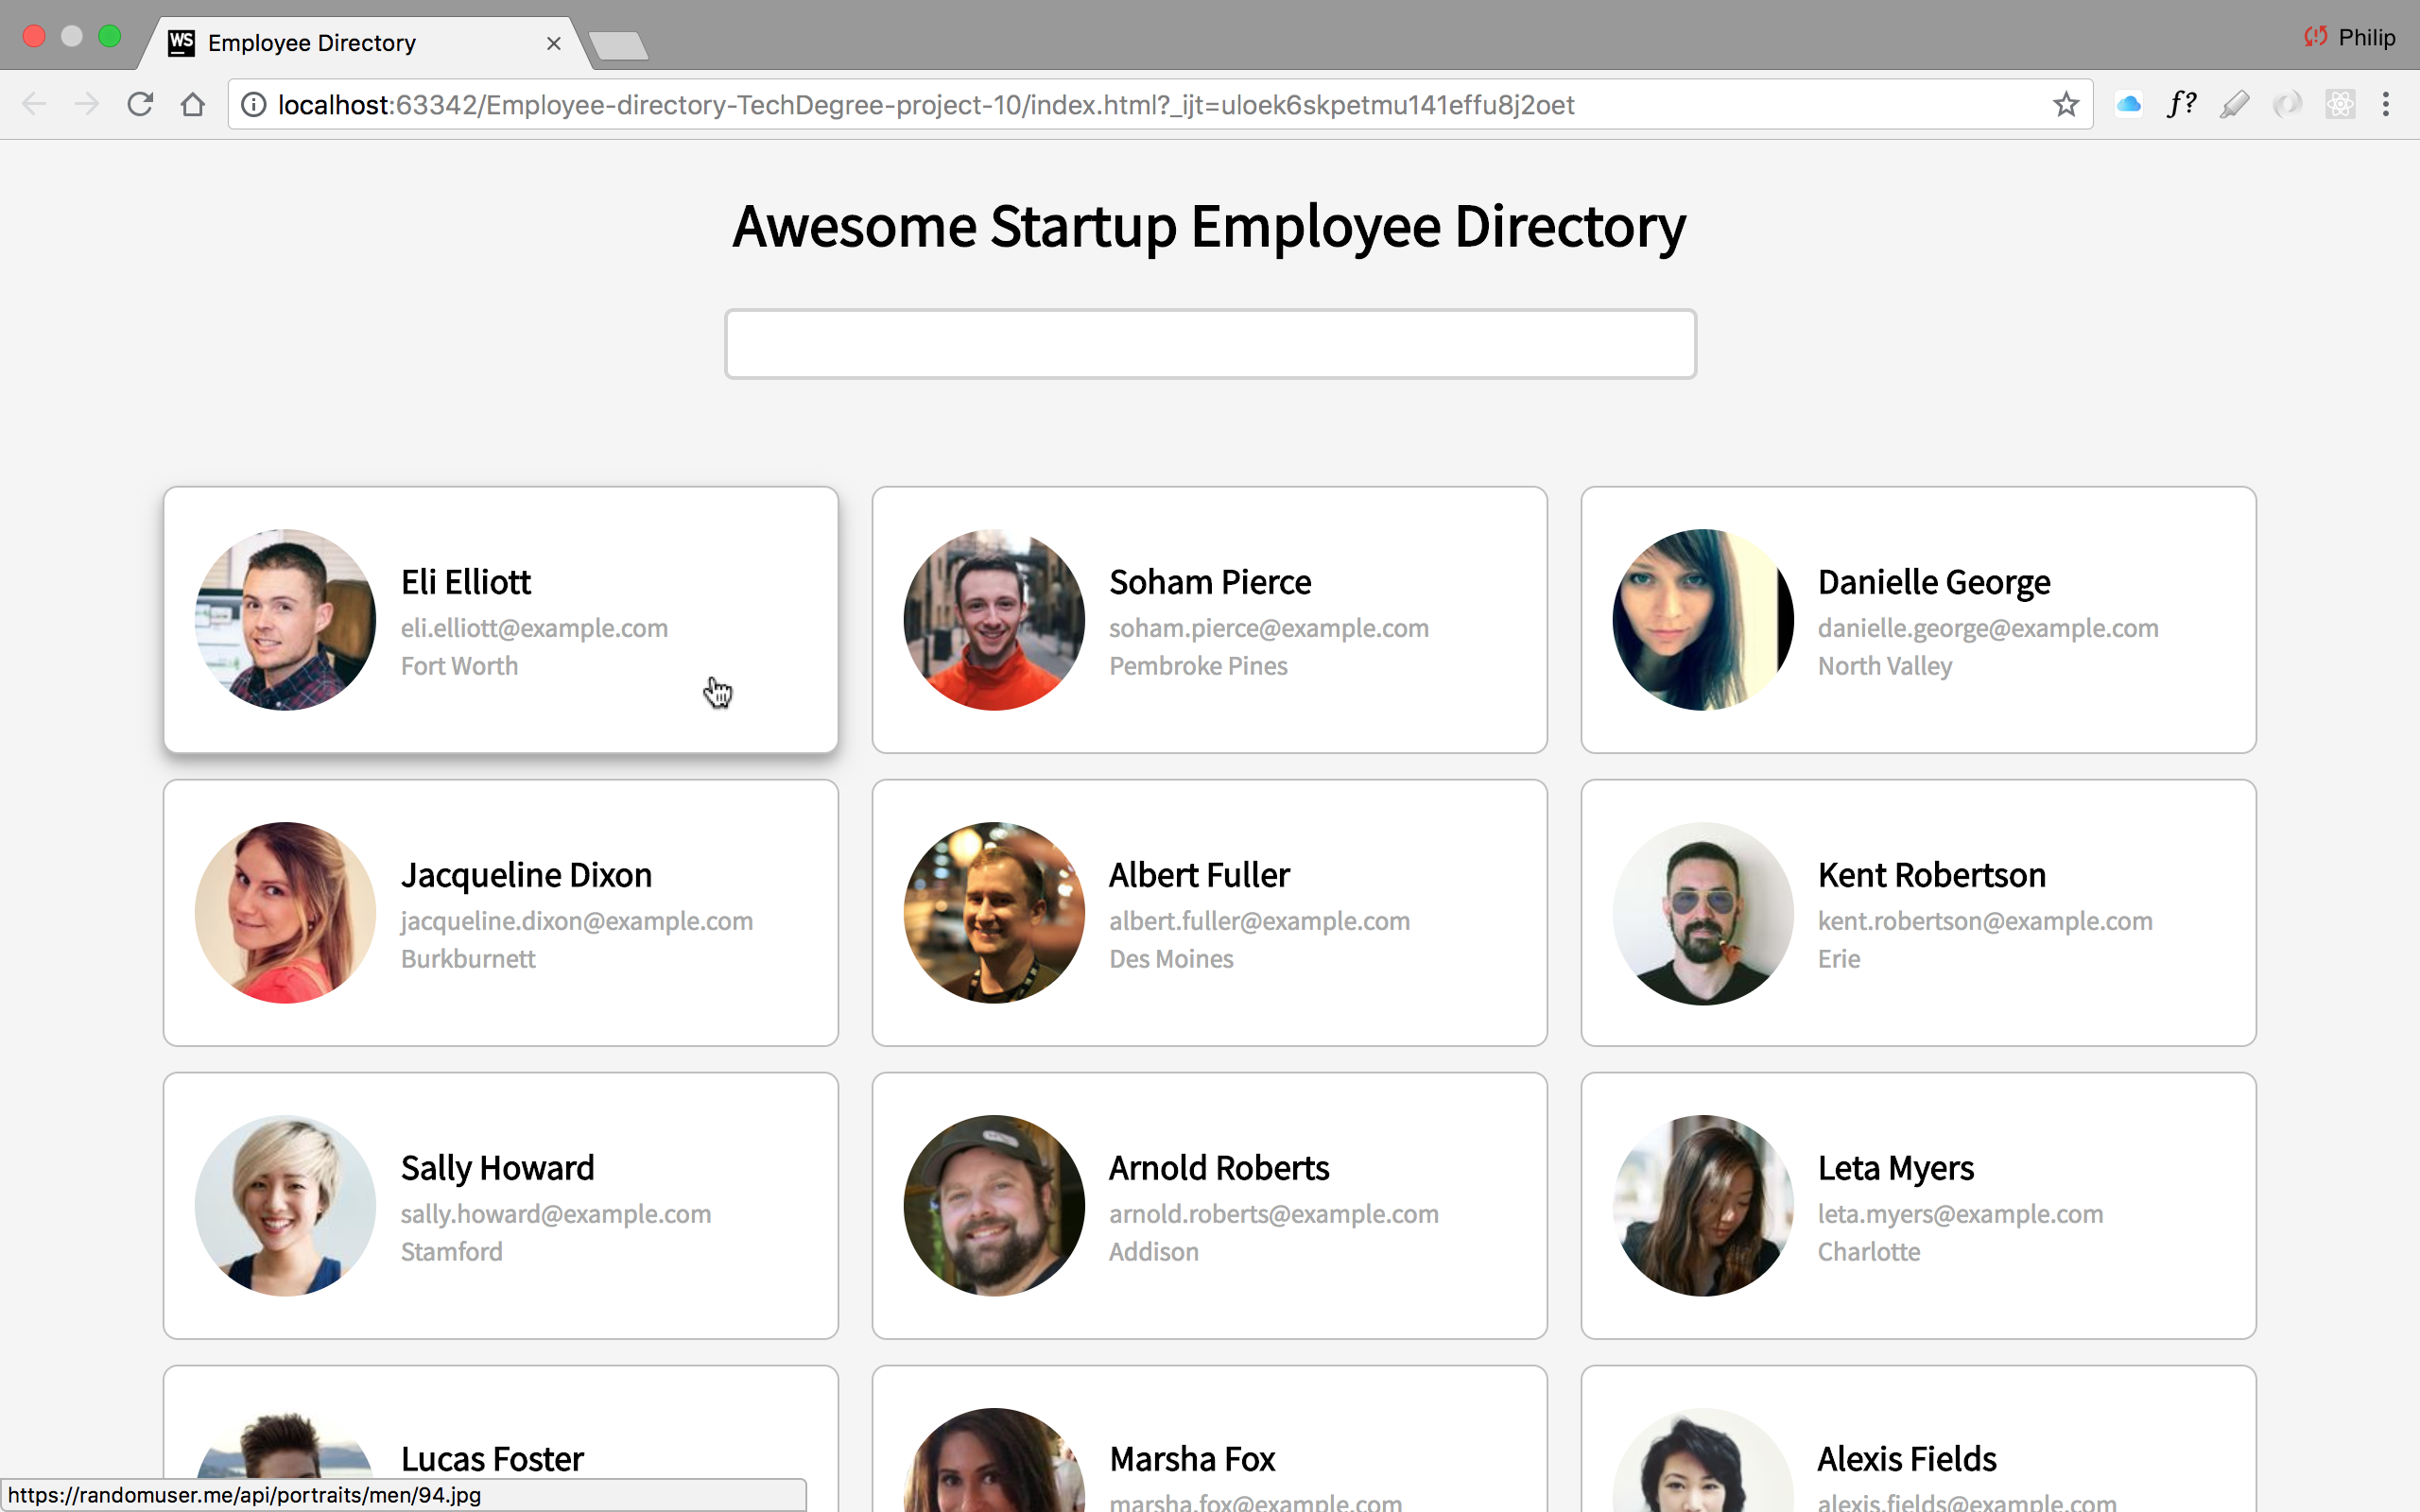
Task: Click the name Jacqueline Dixon
Action: tap(526, 875)
